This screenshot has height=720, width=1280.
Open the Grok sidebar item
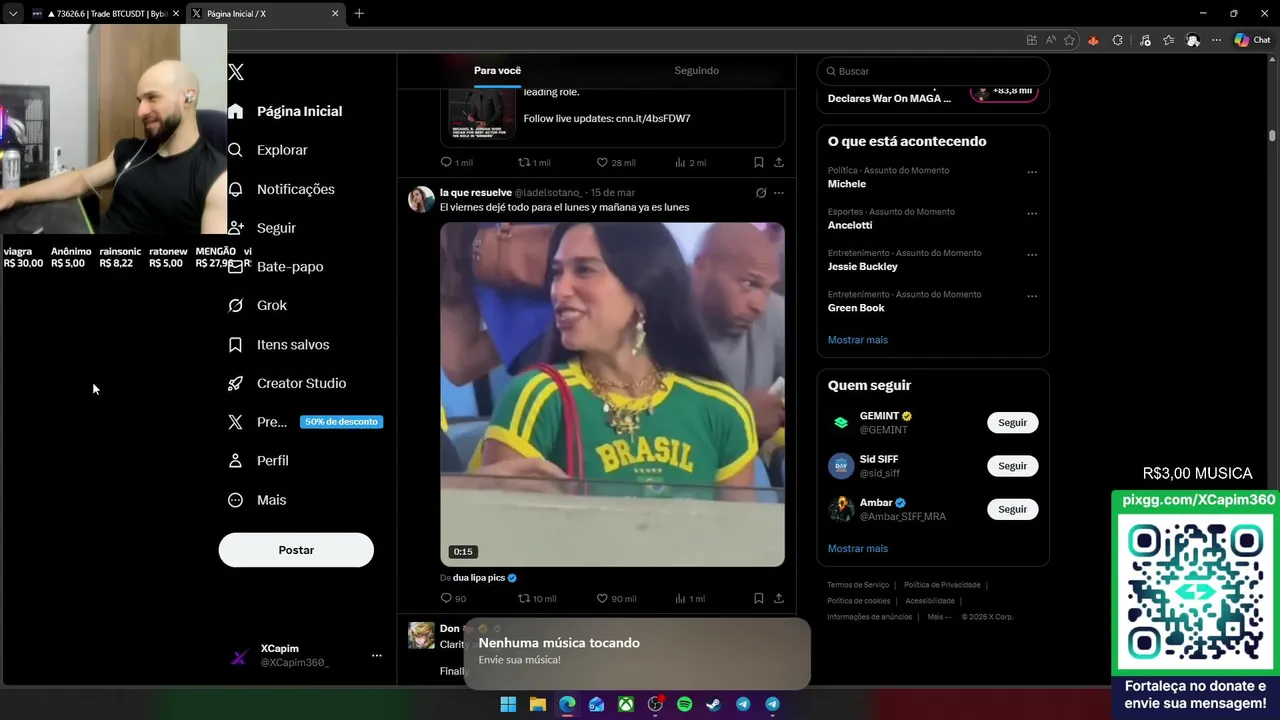pos(258,305)
